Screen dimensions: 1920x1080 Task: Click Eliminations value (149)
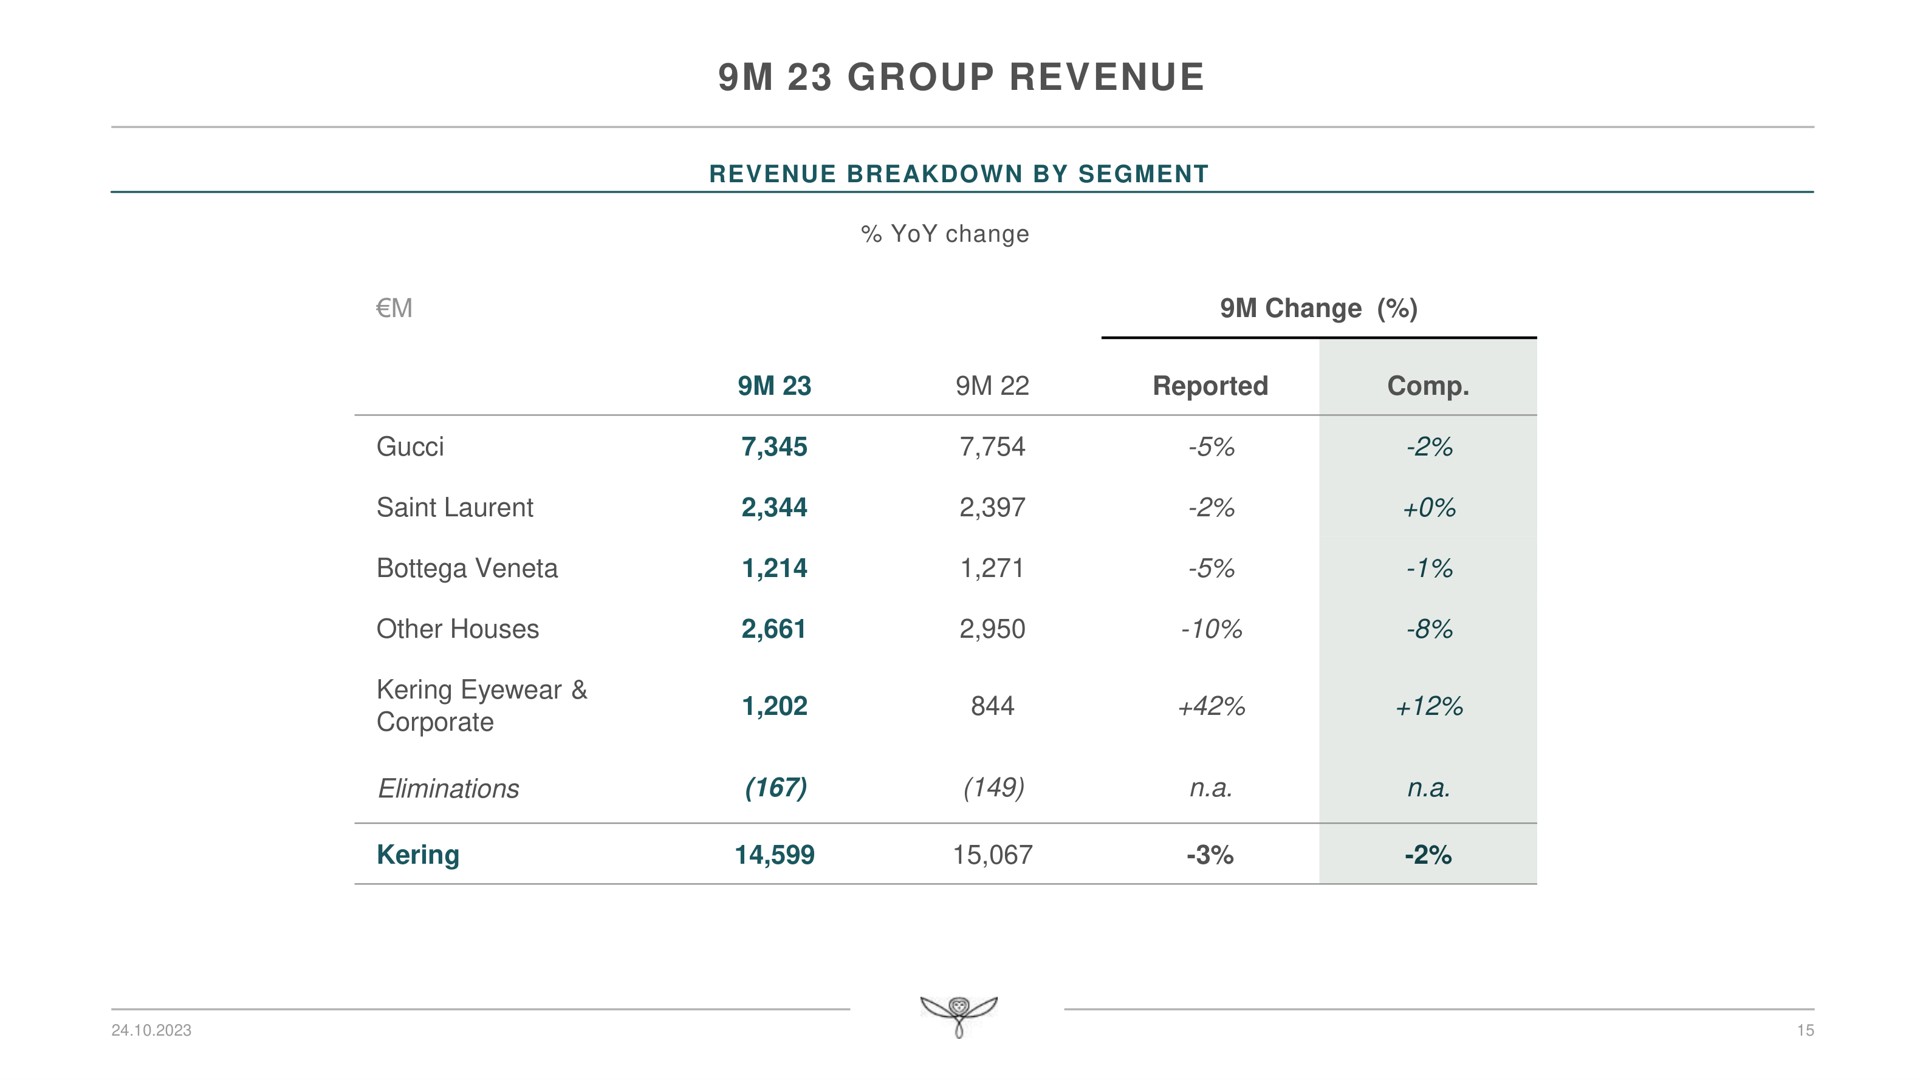click(993, 789)
